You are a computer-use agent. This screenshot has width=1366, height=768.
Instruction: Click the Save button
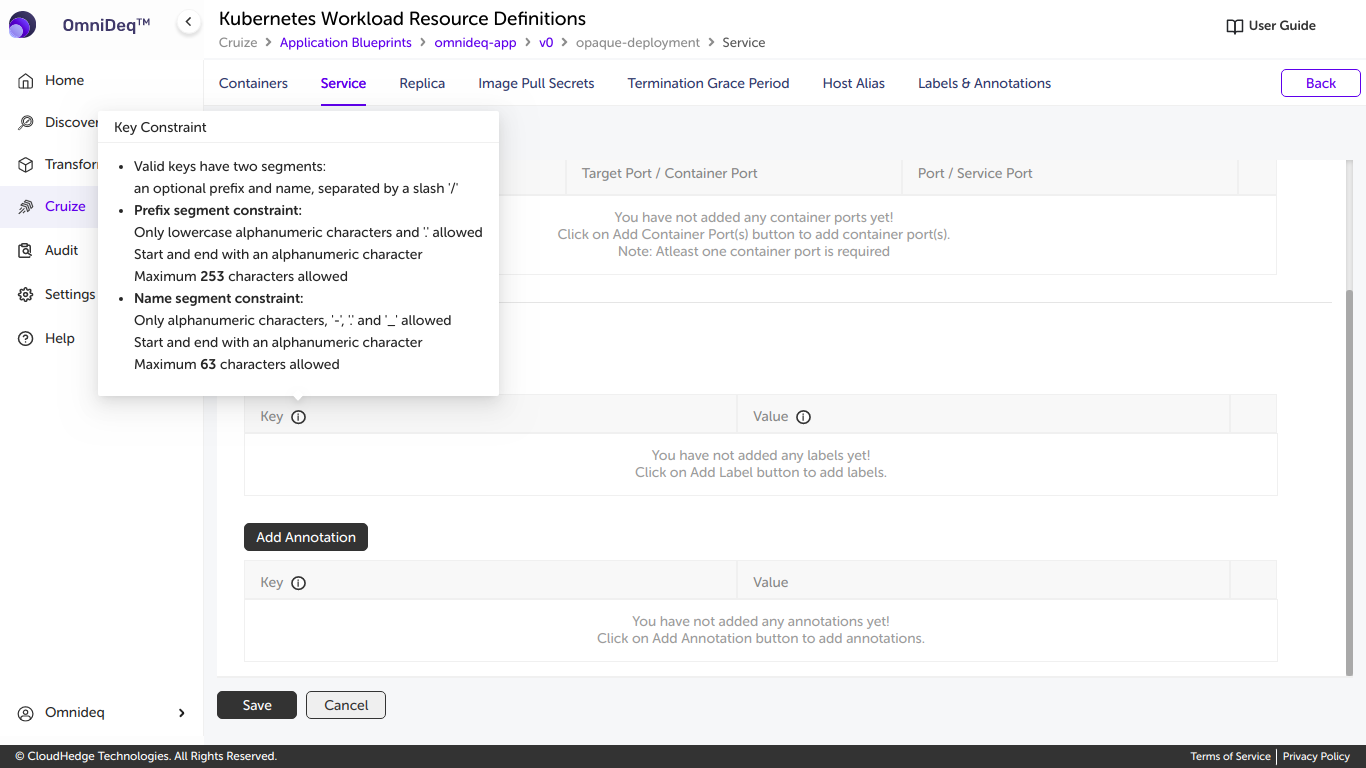point(257,705)
